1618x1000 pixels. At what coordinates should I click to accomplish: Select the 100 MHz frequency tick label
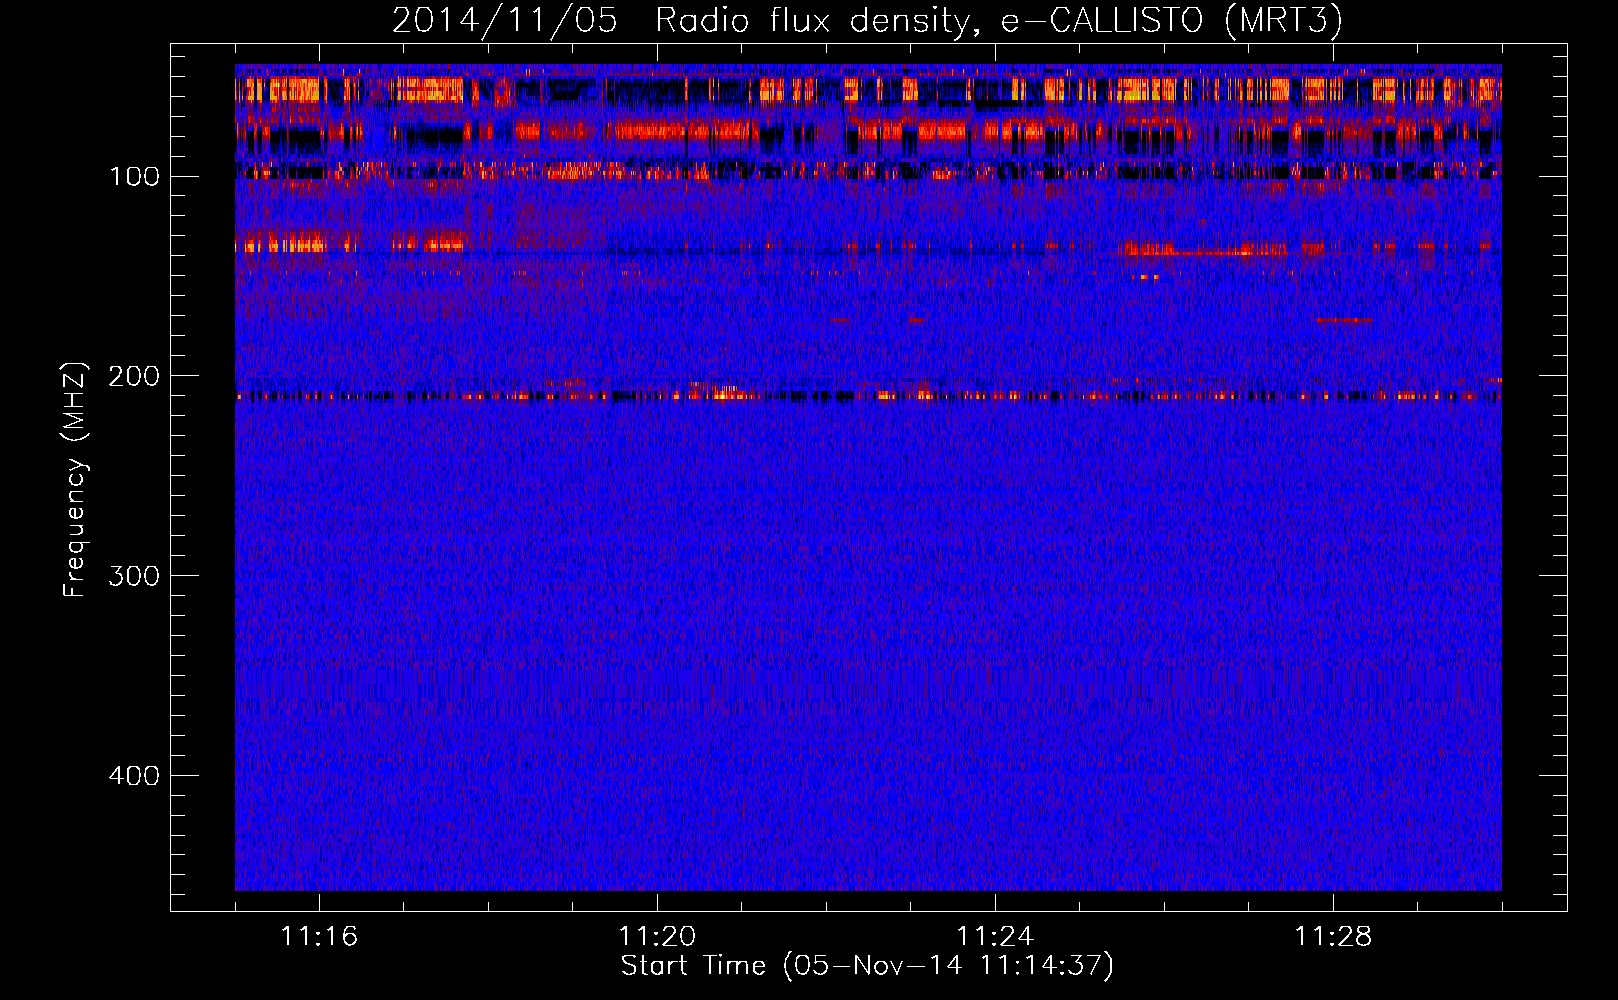tap(134, 177)
